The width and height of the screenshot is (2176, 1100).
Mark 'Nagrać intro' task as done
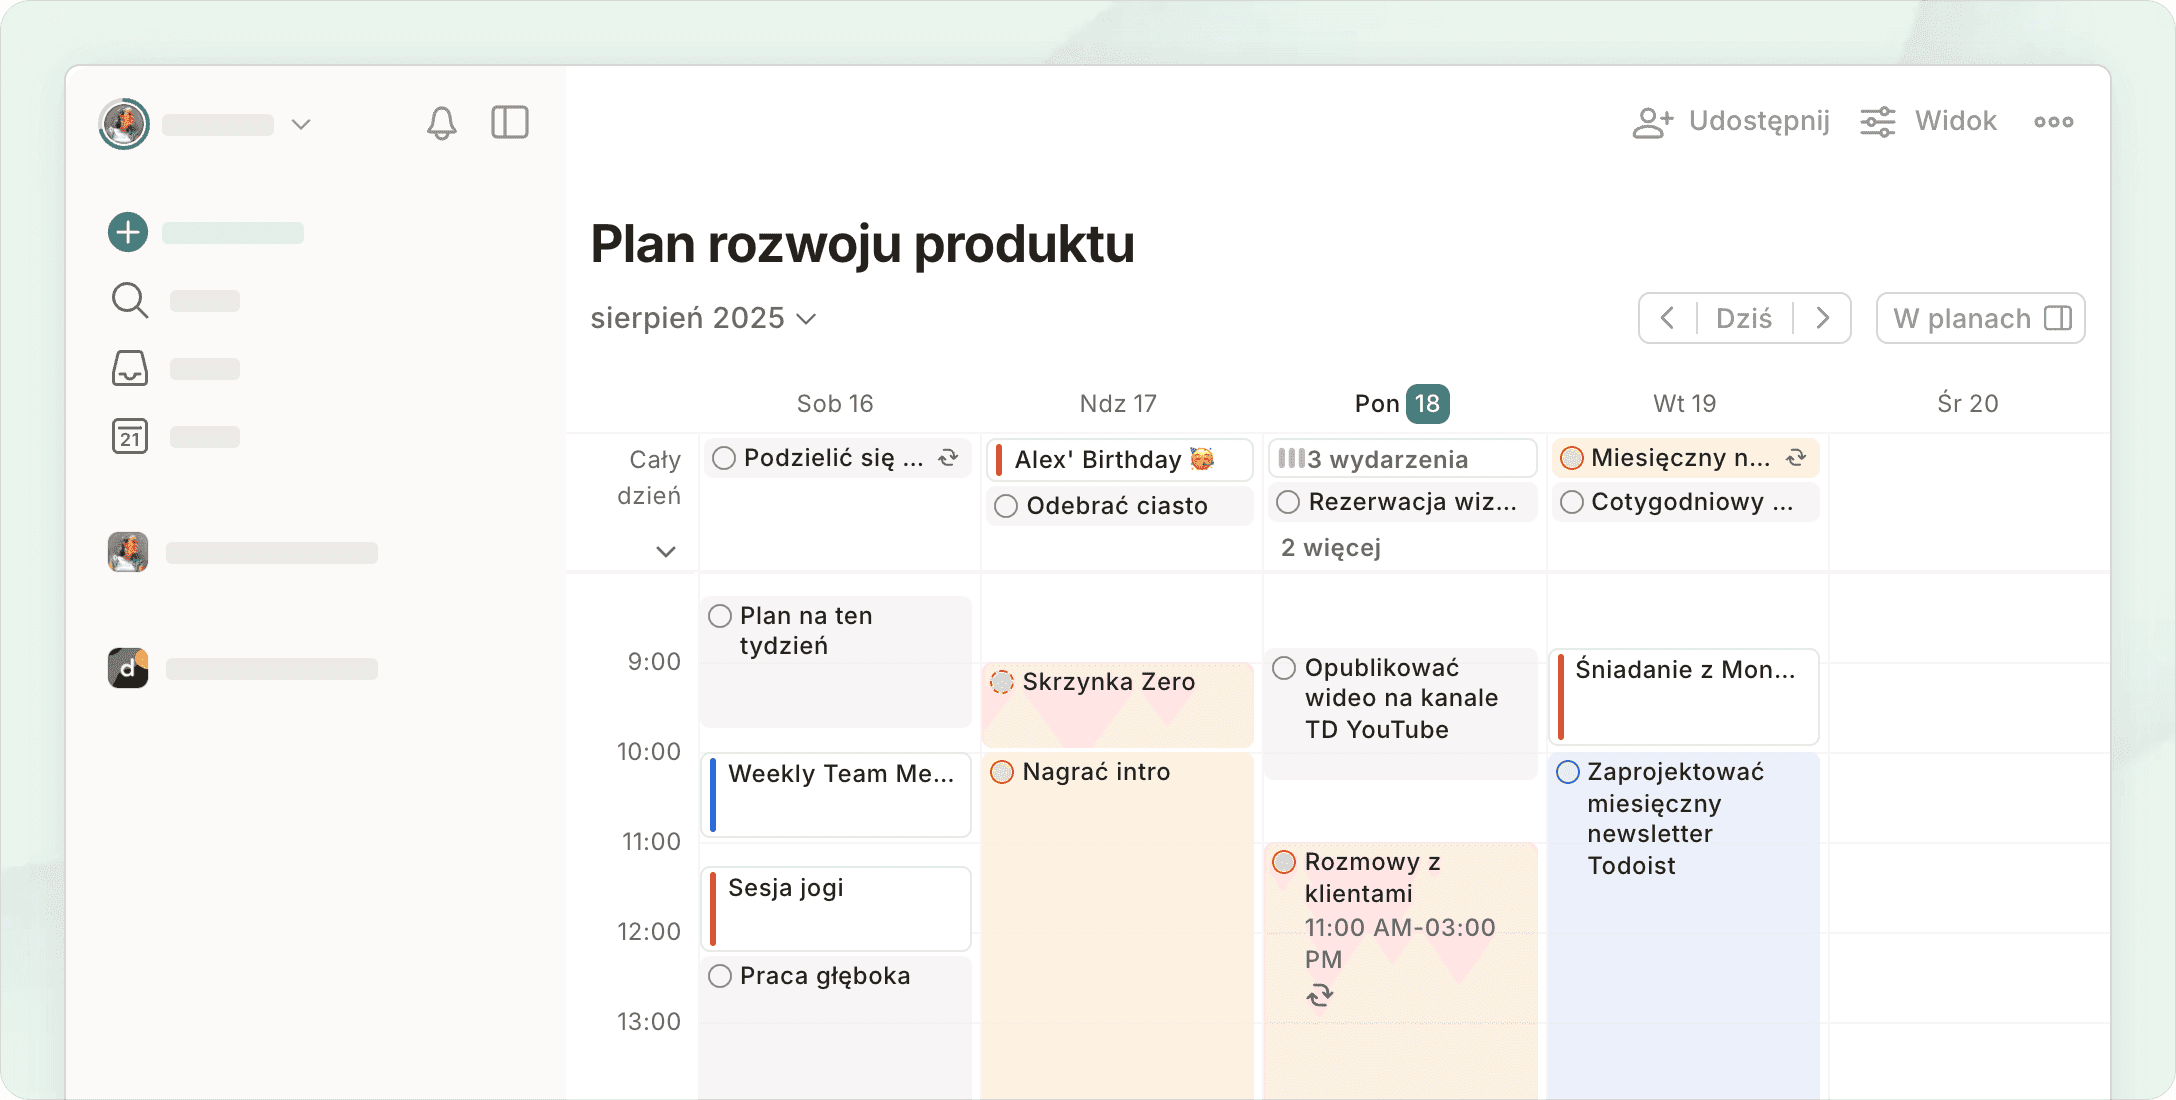click(1002, 772)
